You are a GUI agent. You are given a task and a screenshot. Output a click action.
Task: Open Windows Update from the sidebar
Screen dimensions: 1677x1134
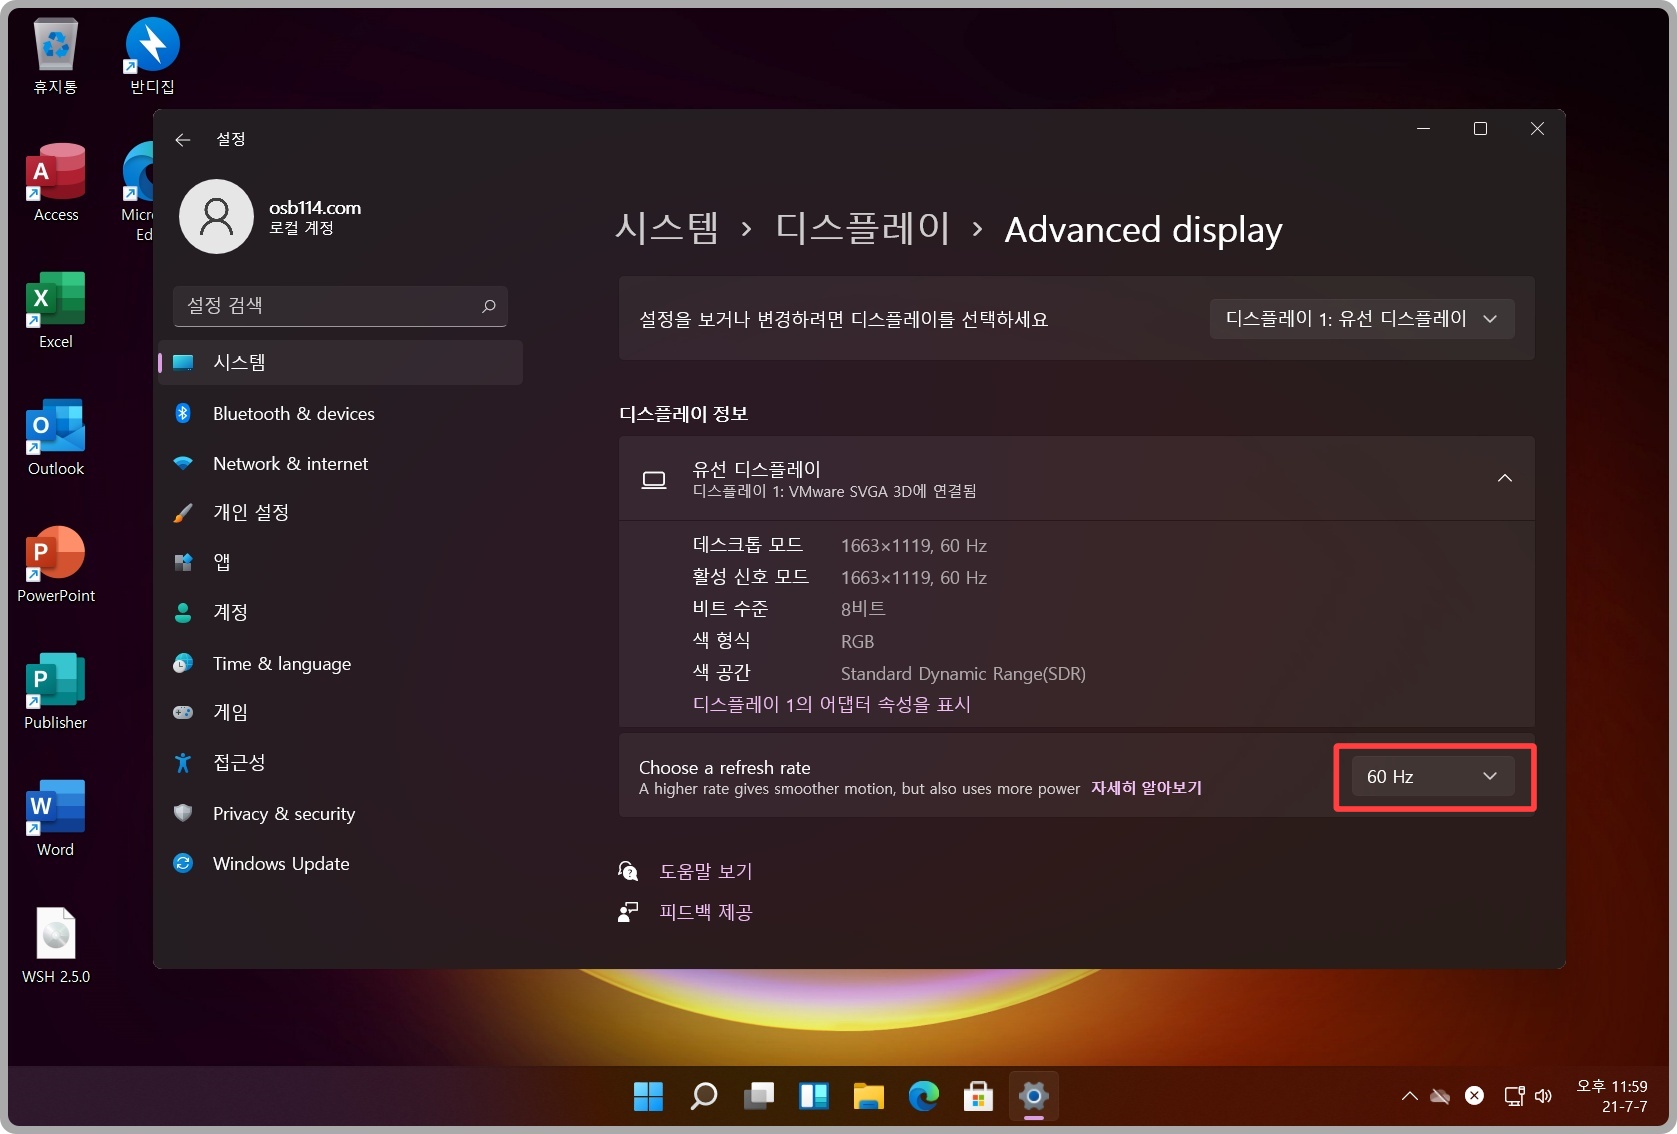(280, 863)
